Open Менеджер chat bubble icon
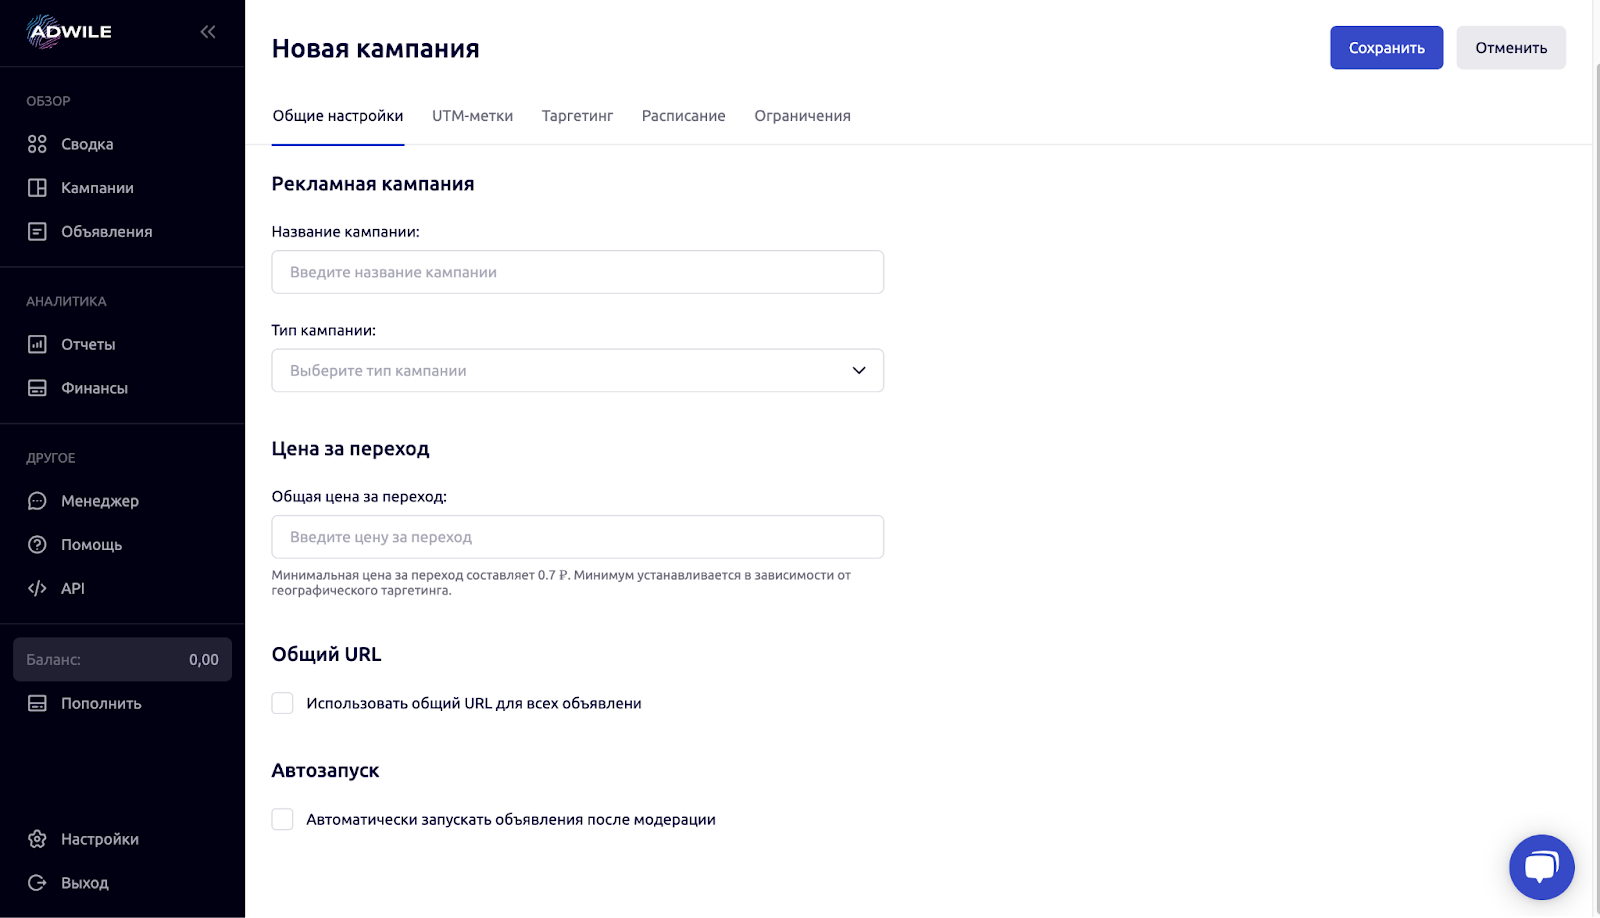This screenshot has height=918, width=1600. pos(37,501)
